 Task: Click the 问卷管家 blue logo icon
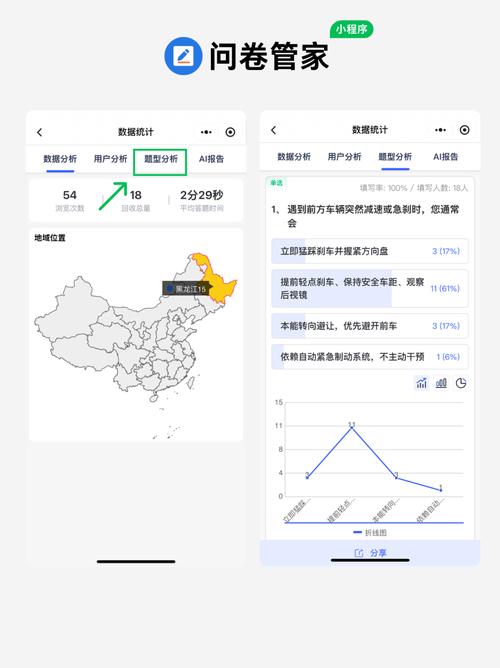pos(183,56)
